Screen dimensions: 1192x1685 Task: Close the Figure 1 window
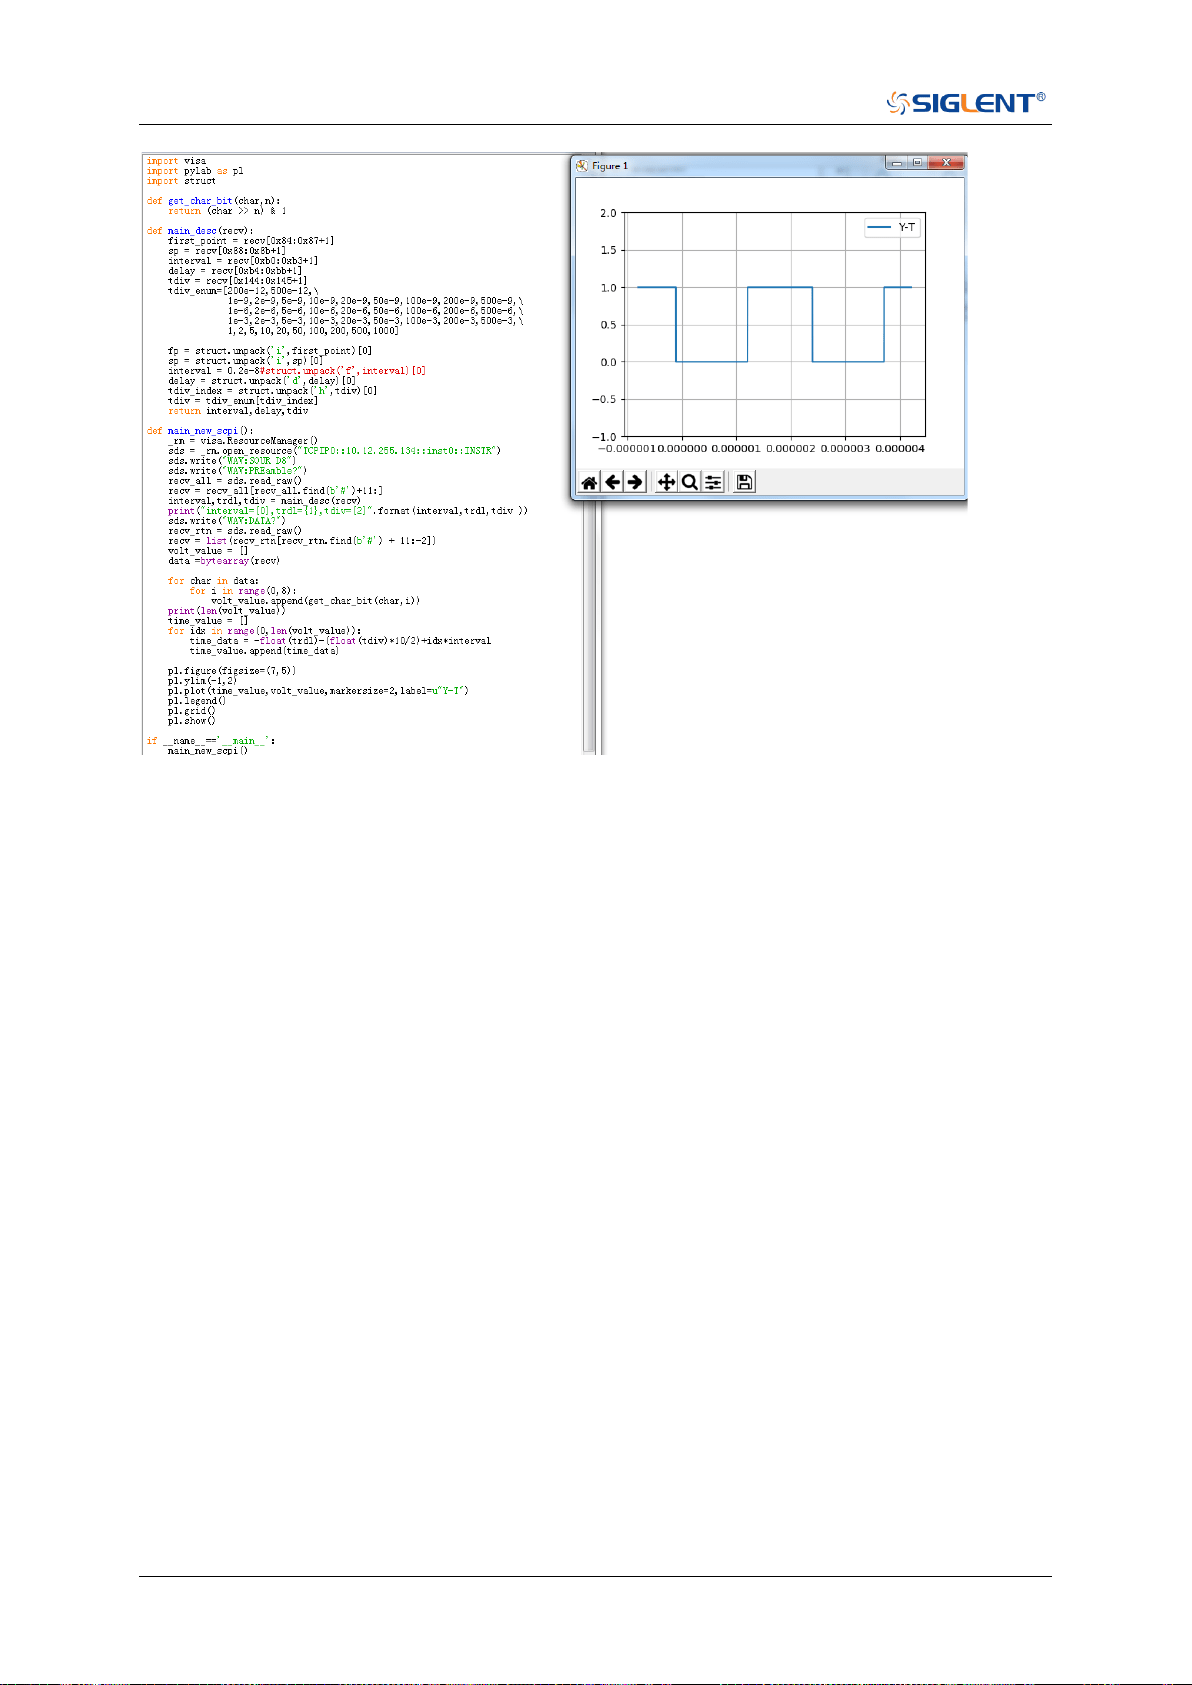coord(946,163)
